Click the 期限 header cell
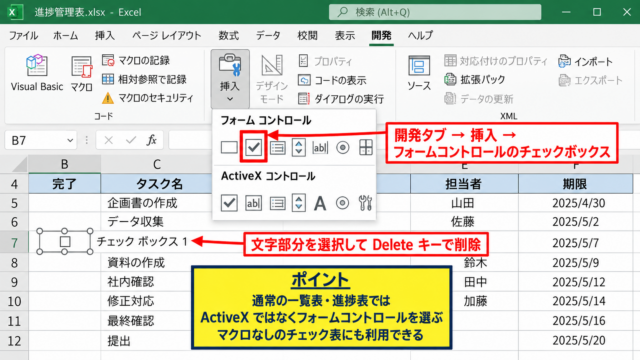 [576, 184]
